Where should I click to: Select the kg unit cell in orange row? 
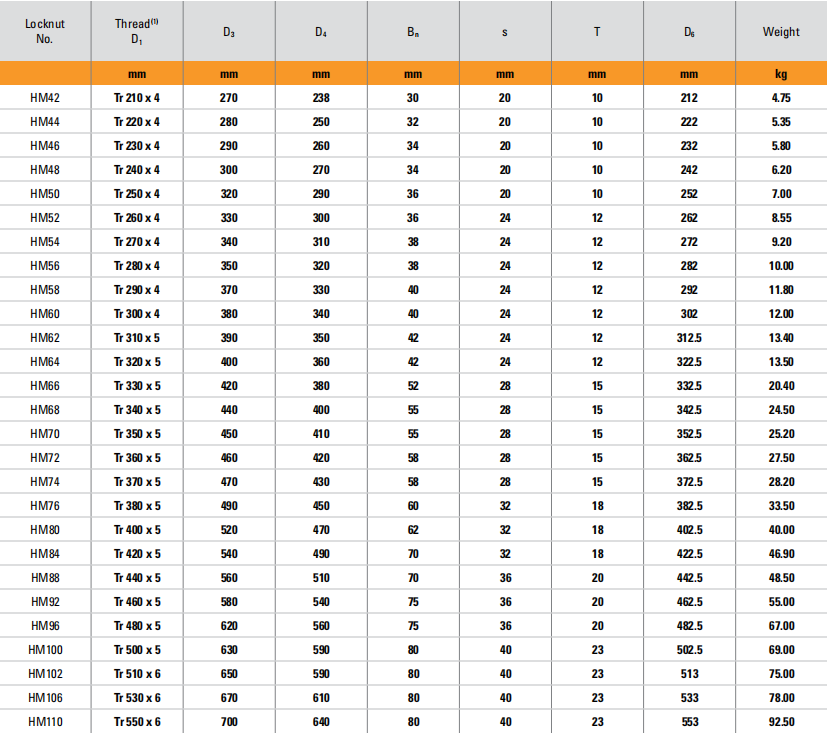[x=780, y=74]
